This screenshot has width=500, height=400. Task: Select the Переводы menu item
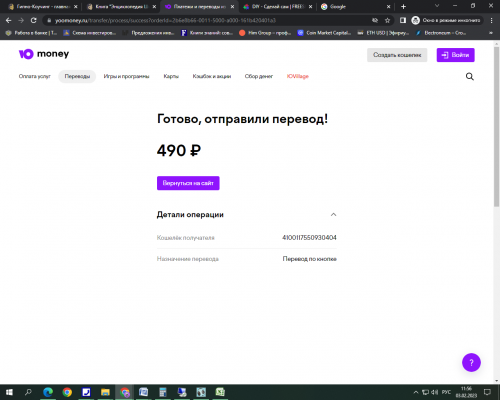[77, 76]
